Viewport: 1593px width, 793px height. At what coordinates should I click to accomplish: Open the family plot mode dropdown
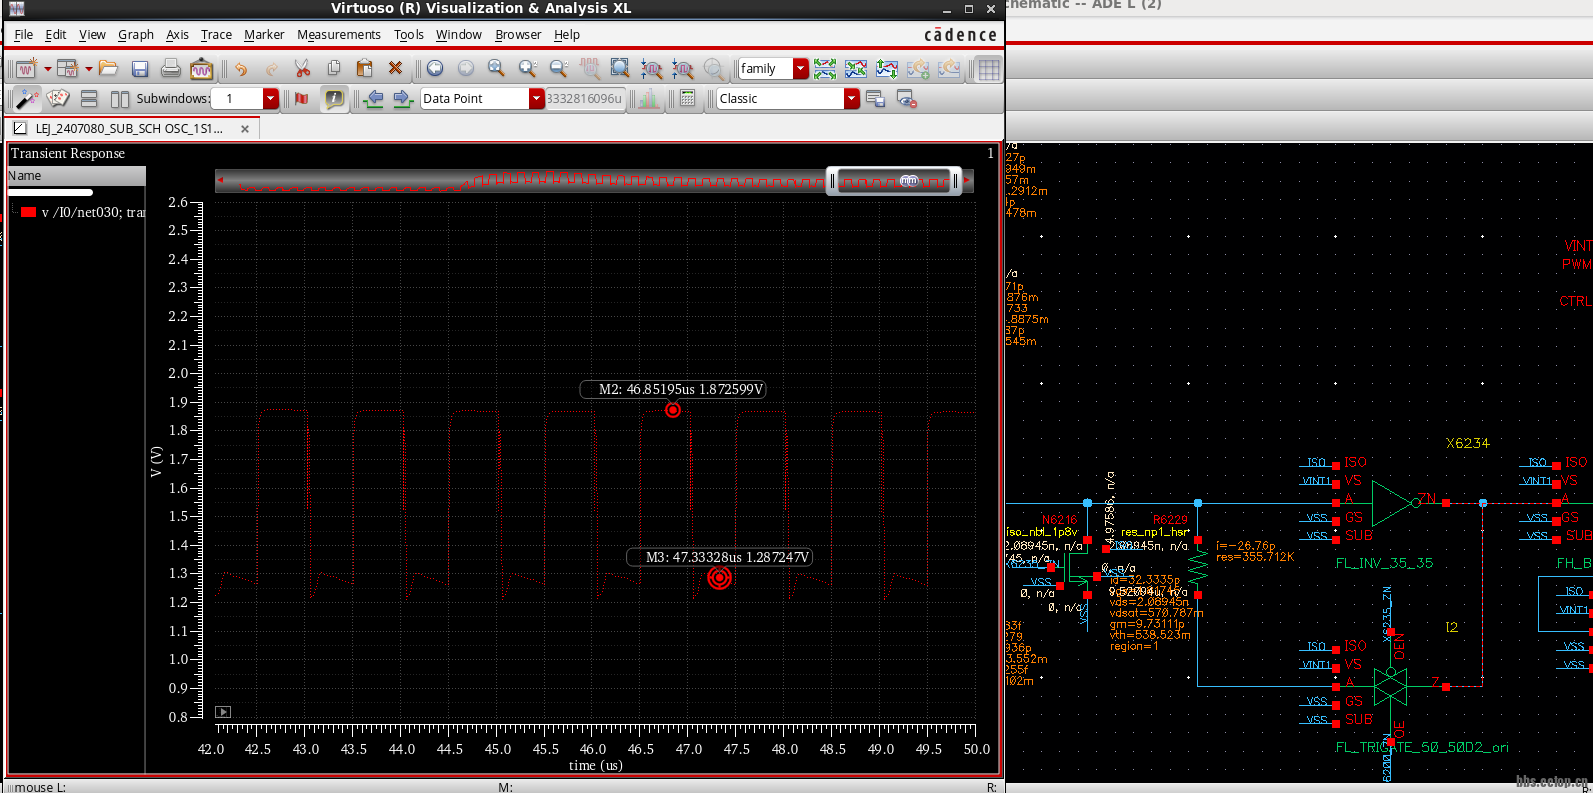pos(800,68)
